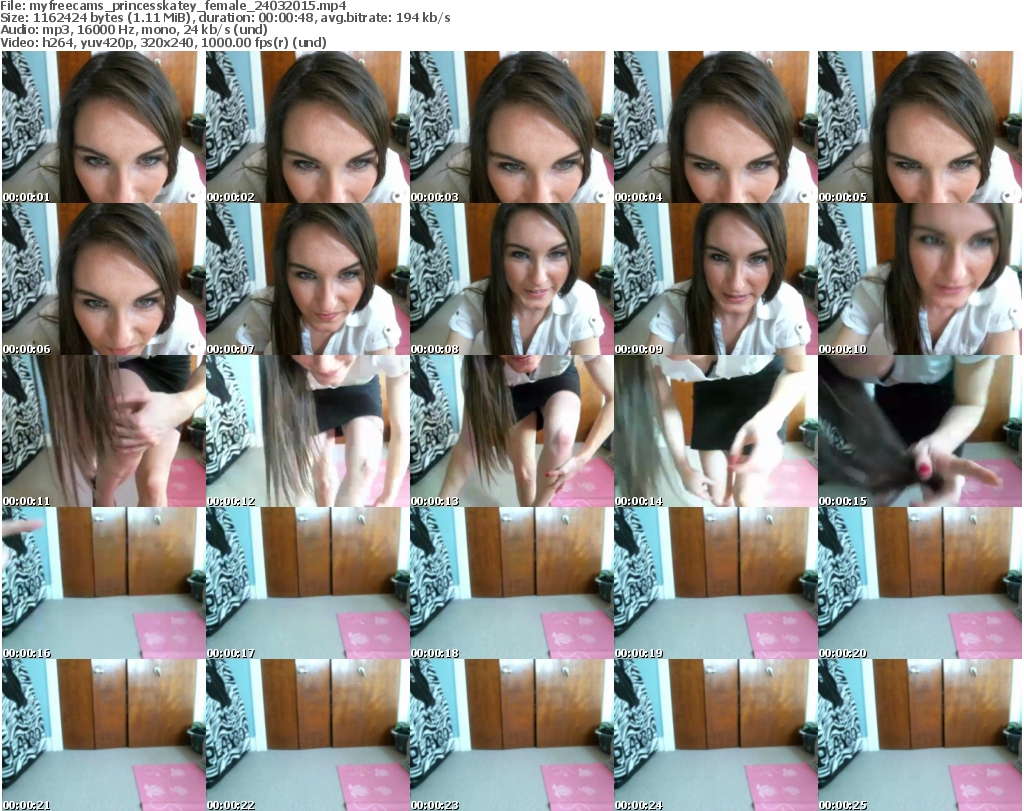Pick the frame labeled 00:00:19
Image resolution: width=1024 pixels, height=811 pixels.
(716, 583)
